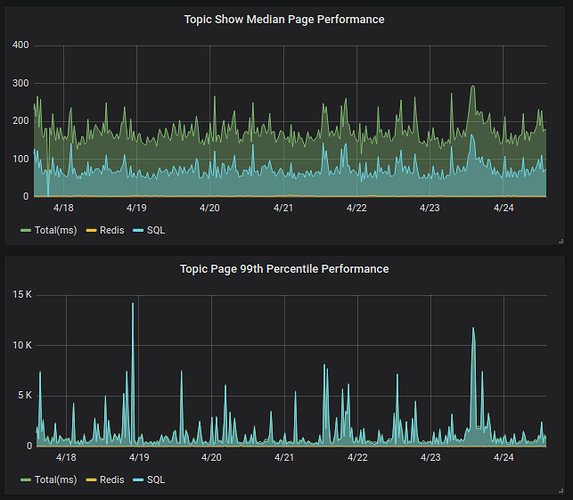Screen dimensions: 573x500
Task: Click the 4/23 x-axis label in 99th percentile chart
Action: click(x=430, y=457)
